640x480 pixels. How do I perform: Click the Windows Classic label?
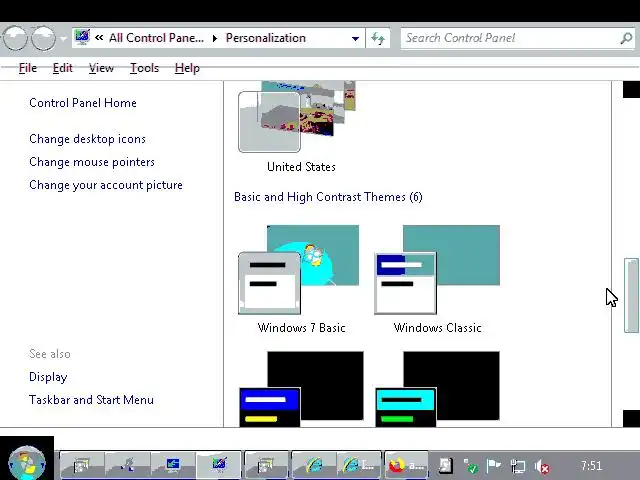(438, 328)
